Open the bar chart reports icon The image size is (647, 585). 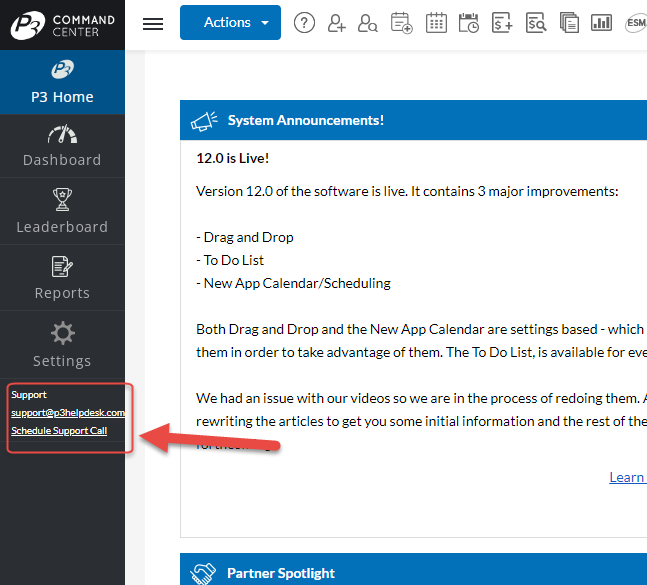tap(601, 23)
